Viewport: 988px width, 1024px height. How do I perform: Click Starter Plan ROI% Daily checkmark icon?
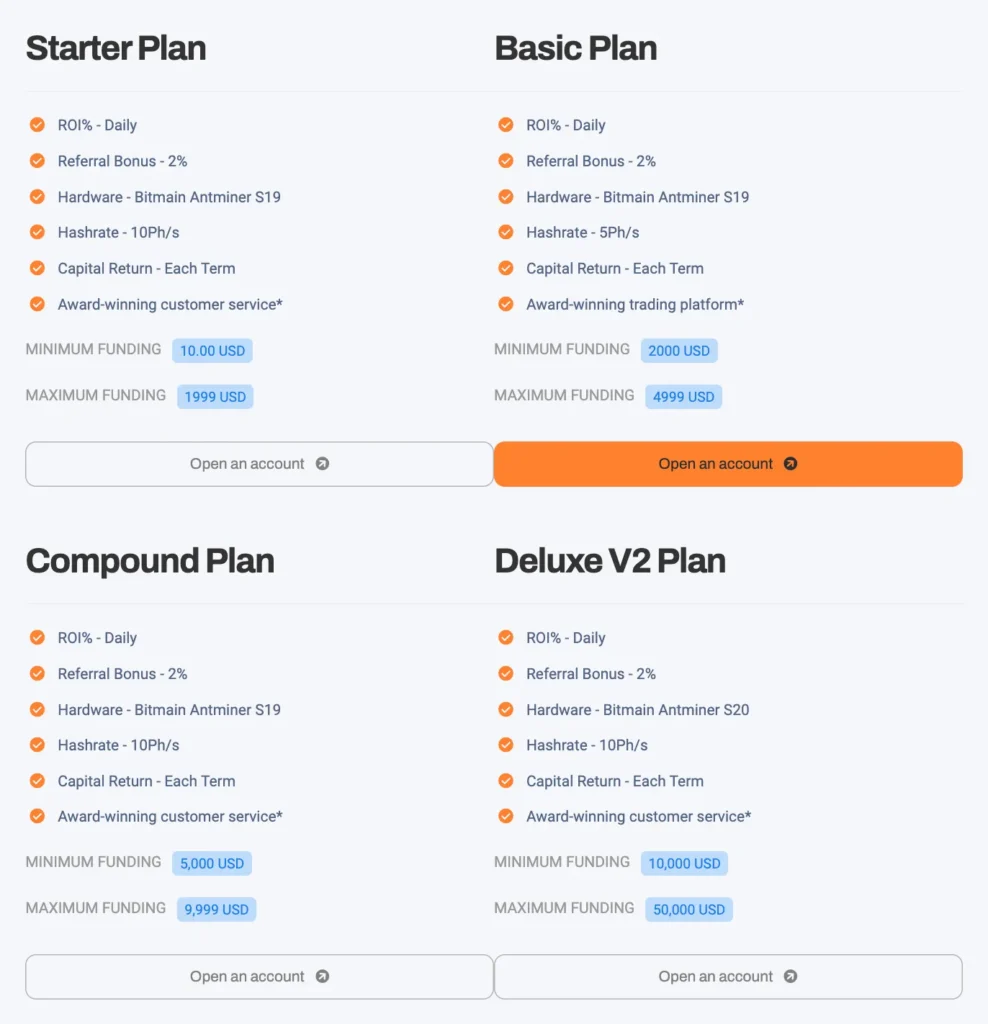click(37, 125)
